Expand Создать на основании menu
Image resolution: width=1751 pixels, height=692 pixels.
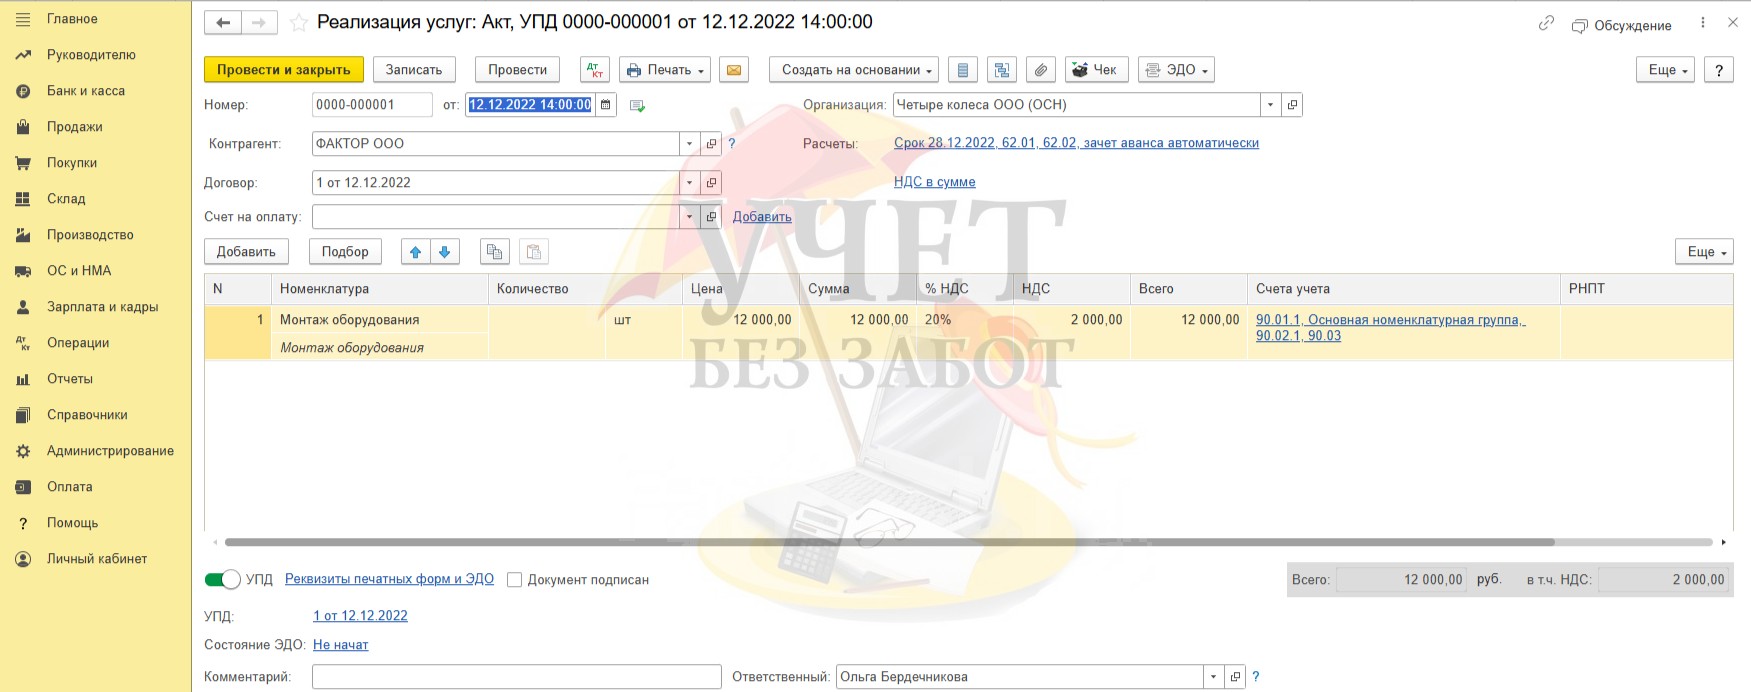click(853, 70)
